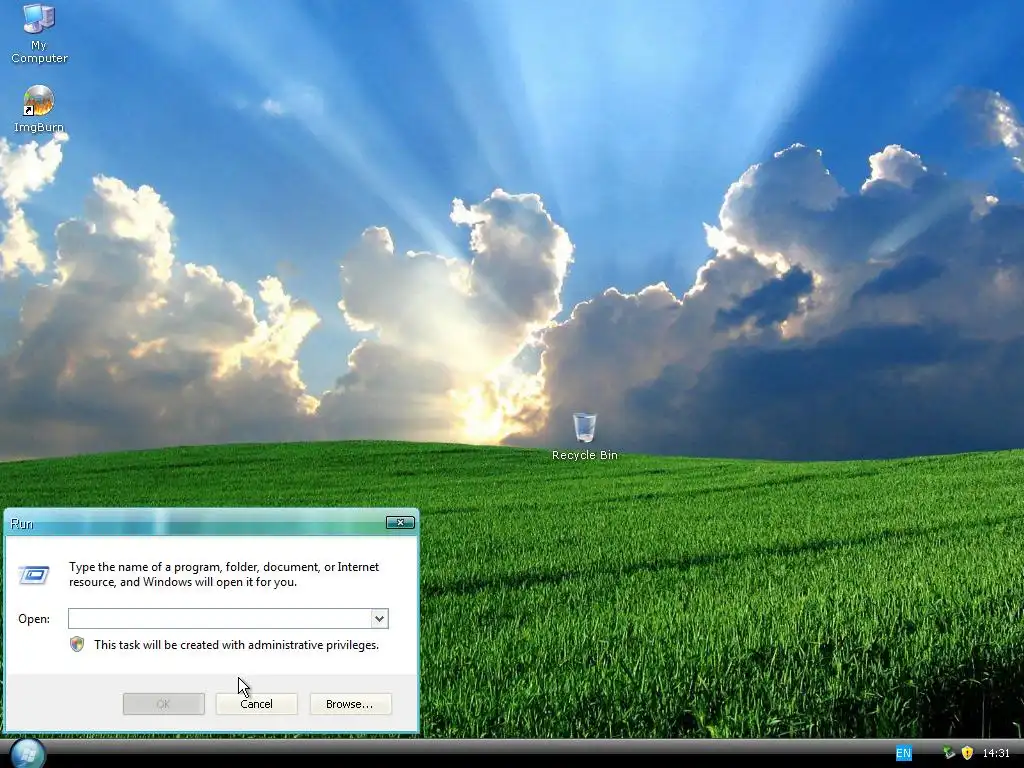
Task: Click the Browse... button
Action: [350, 704]
